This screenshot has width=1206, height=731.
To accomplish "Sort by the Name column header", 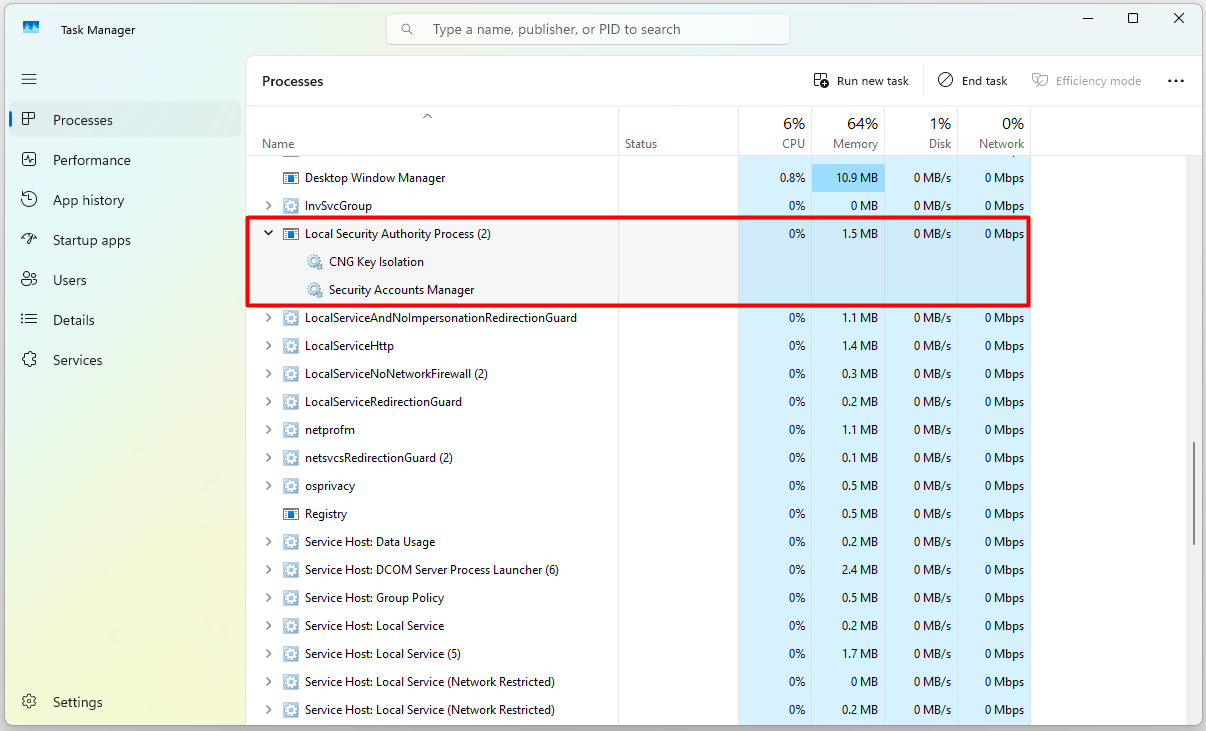I will point(432,131).
